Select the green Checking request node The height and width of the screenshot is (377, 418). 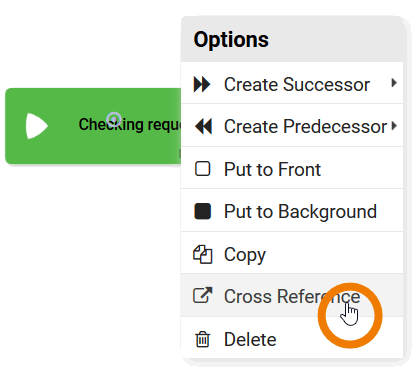[x=93, y=126]
